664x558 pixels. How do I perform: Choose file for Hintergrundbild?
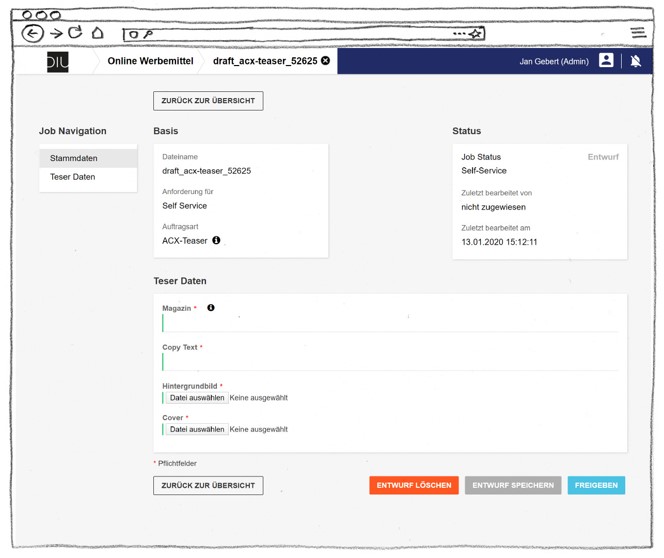(x=197, y=398)
